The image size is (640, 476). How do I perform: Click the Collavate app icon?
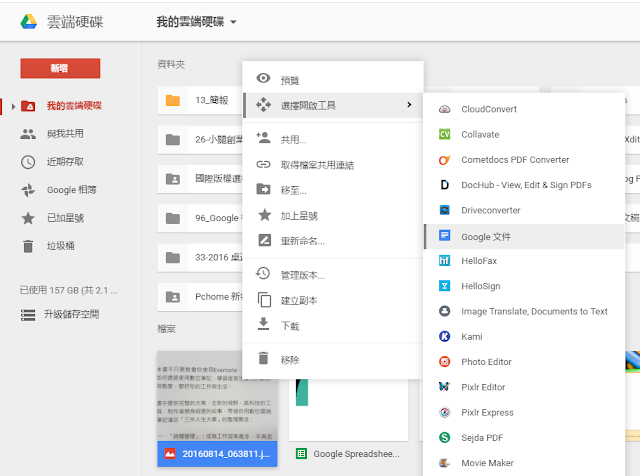point(444,134)
